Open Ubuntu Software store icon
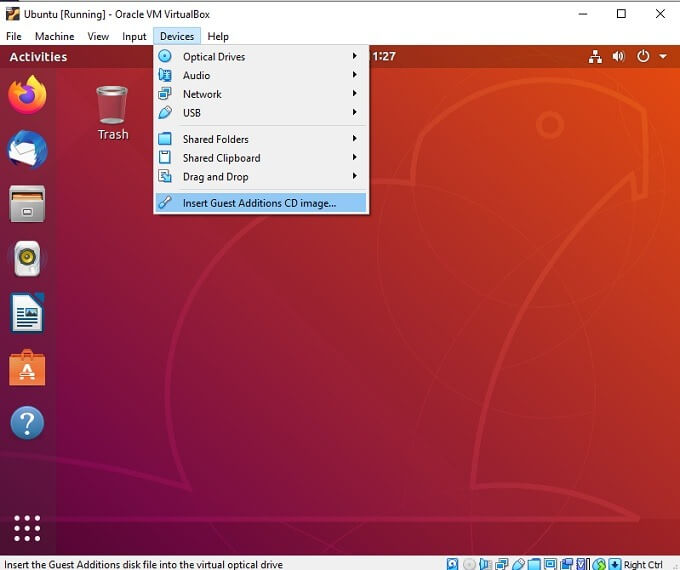Screen dimensions: 680x570 click(x=27, y=368)
